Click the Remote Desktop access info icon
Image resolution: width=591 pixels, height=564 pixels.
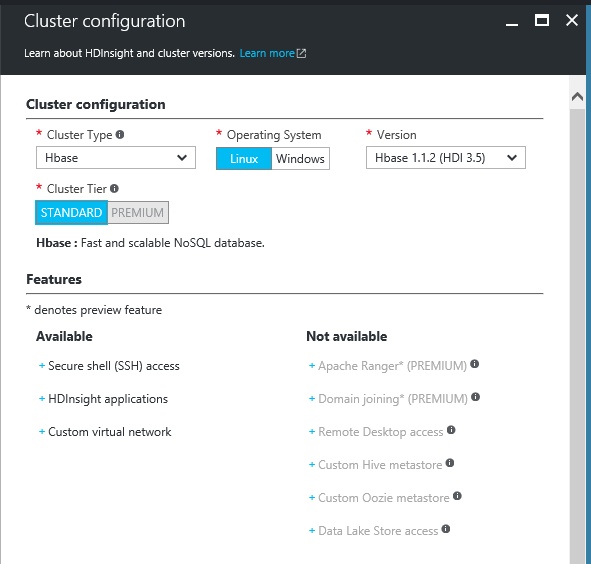point(451,430)
